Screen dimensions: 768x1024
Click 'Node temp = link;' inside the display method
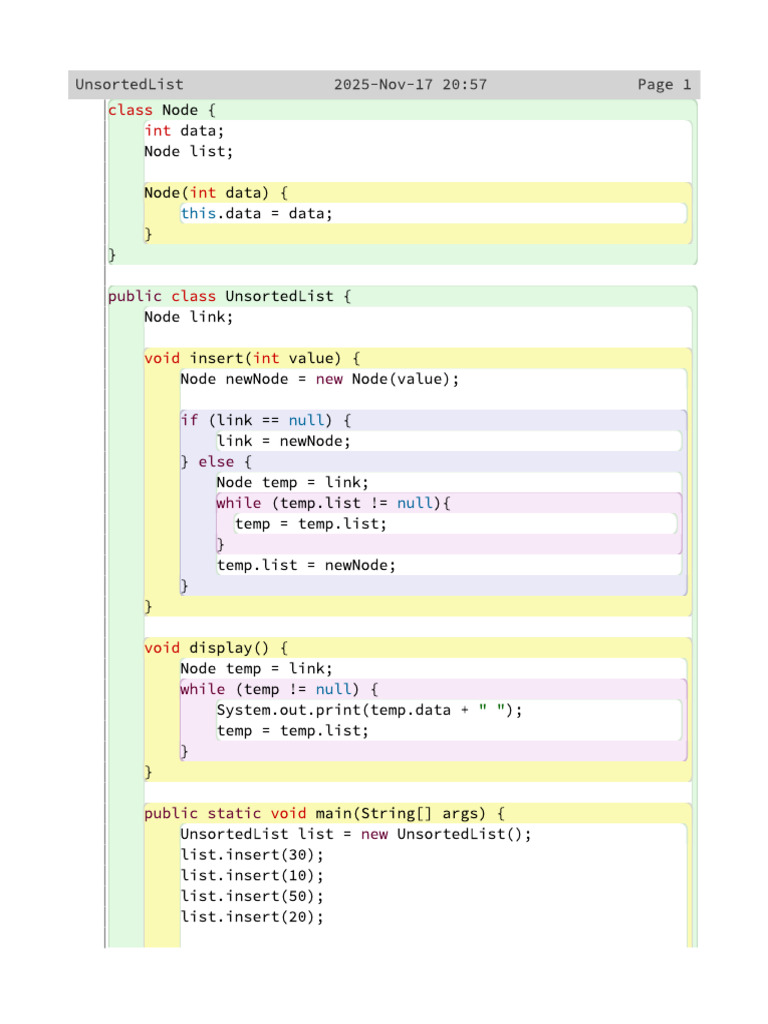click(x=257, y=669)
